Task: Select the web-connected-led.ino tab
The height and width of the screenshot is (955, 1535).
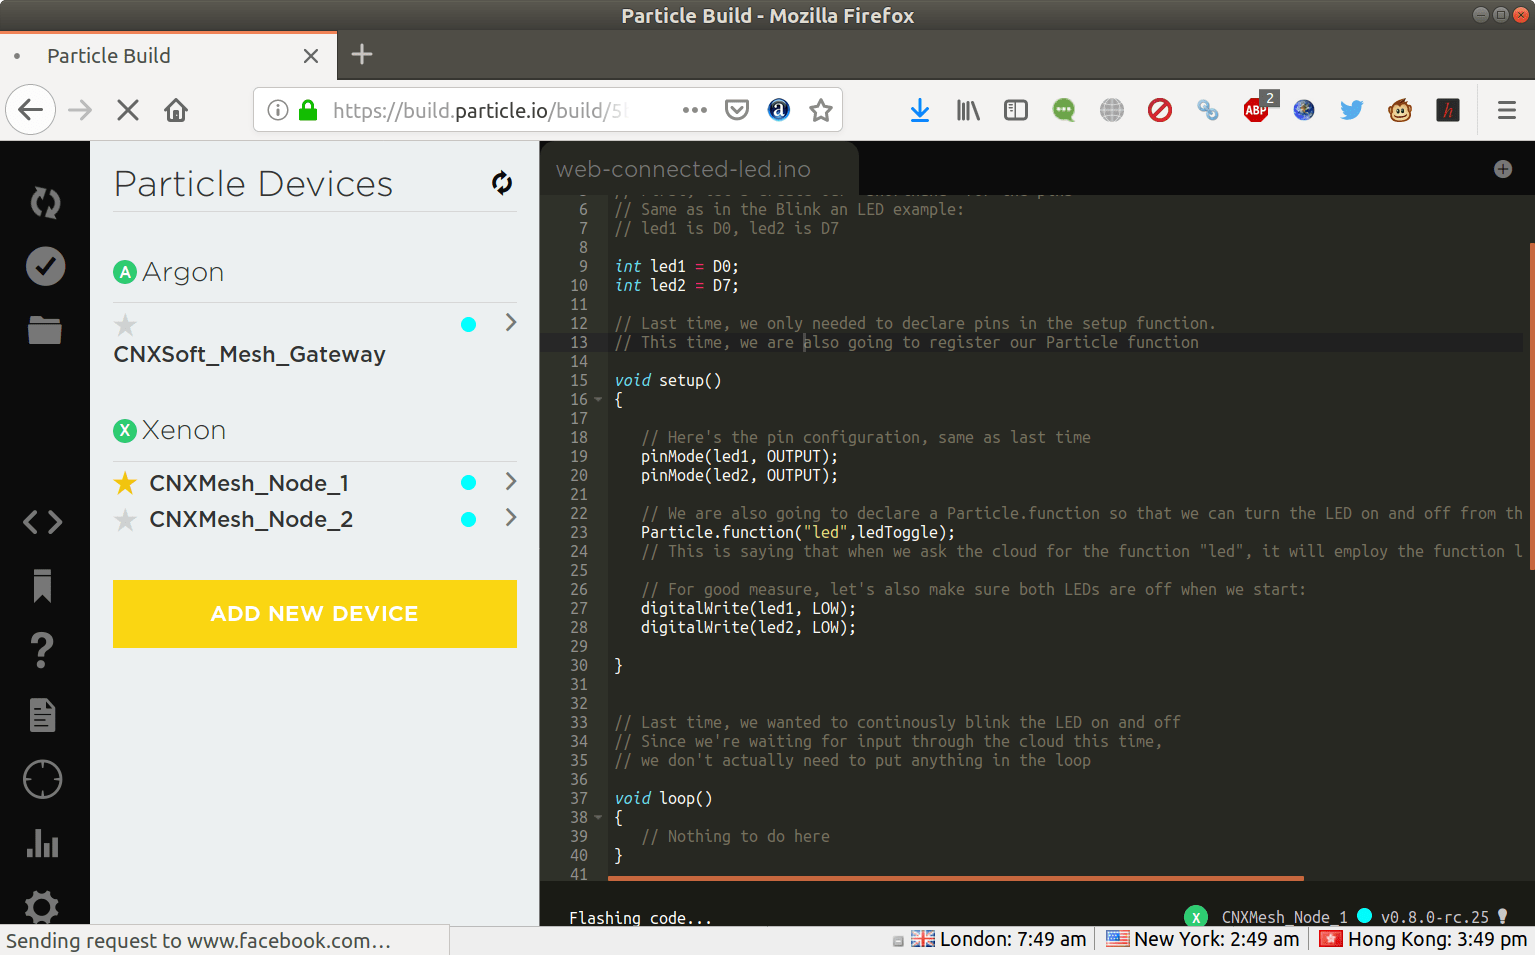Action: coord(682,169)
